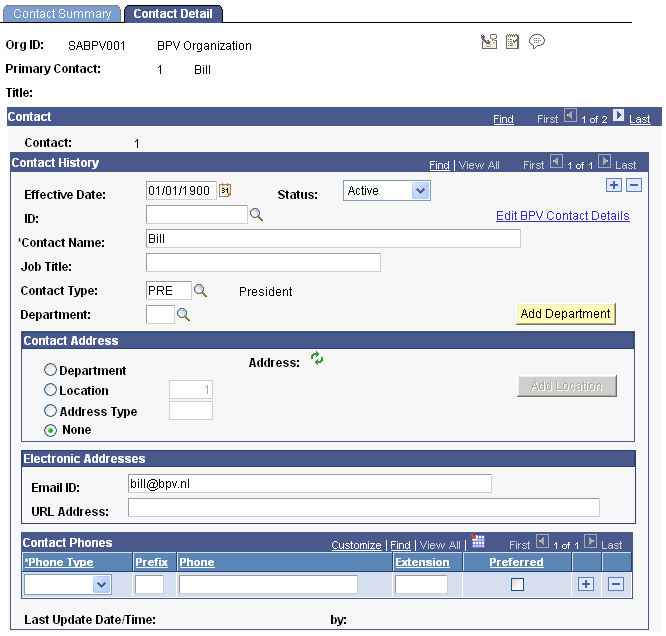This screenshot has width=666, height=636.
Task: Look up Contact Type with magnifier
Action: [x=200, y=291]
